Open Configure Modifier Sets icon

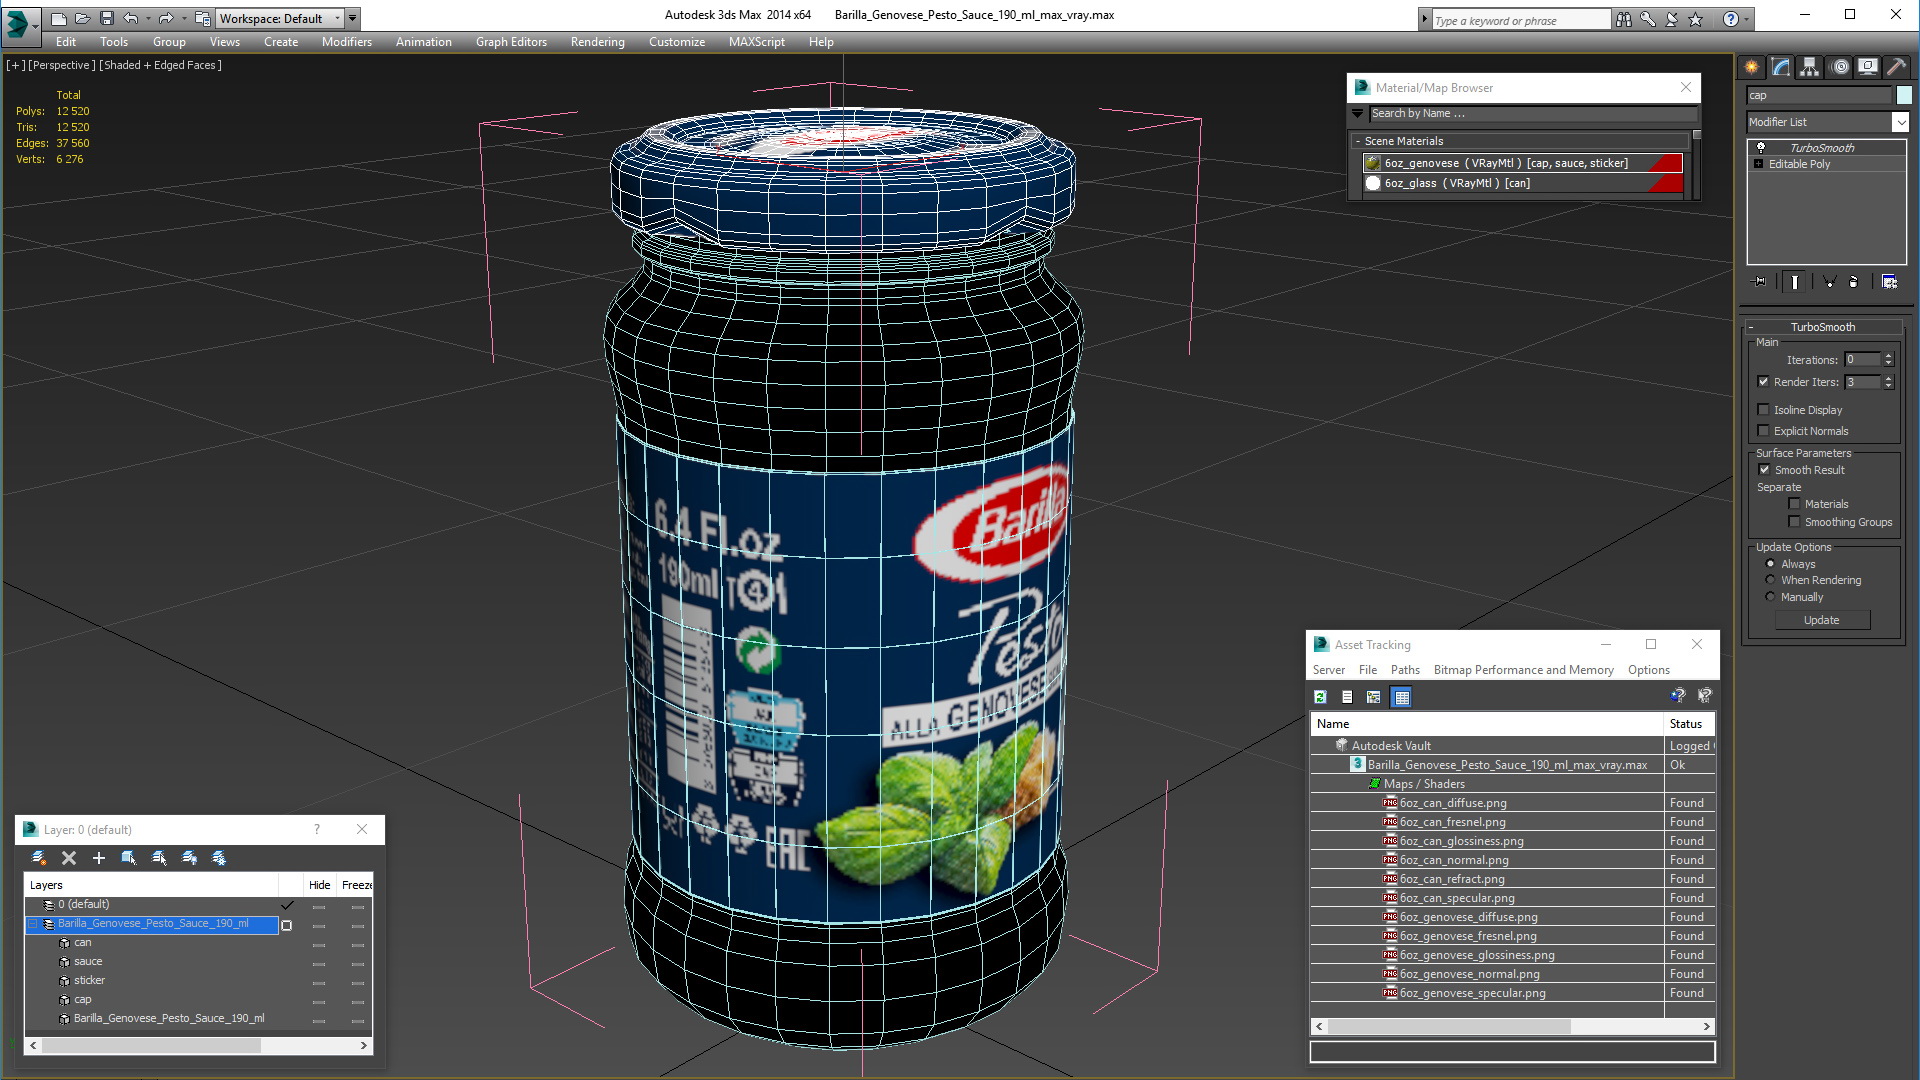[1889, 282]
